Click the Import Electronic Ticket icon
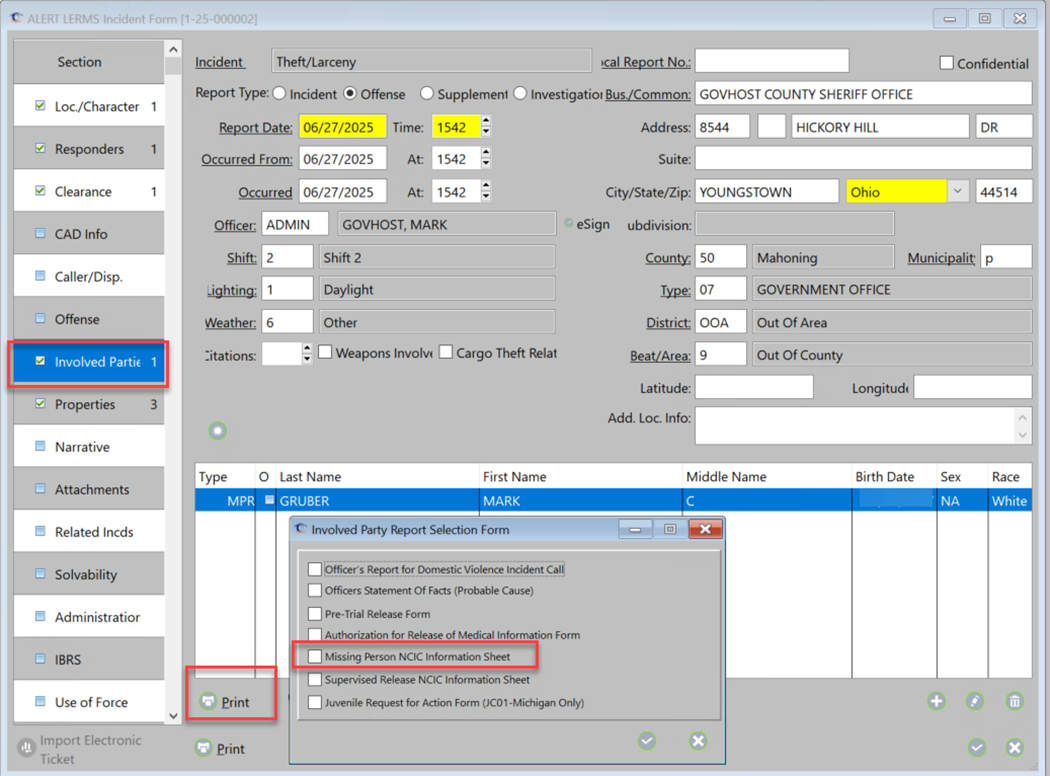The width and height of the screenshot is (1050, 776). pos(27,748)
